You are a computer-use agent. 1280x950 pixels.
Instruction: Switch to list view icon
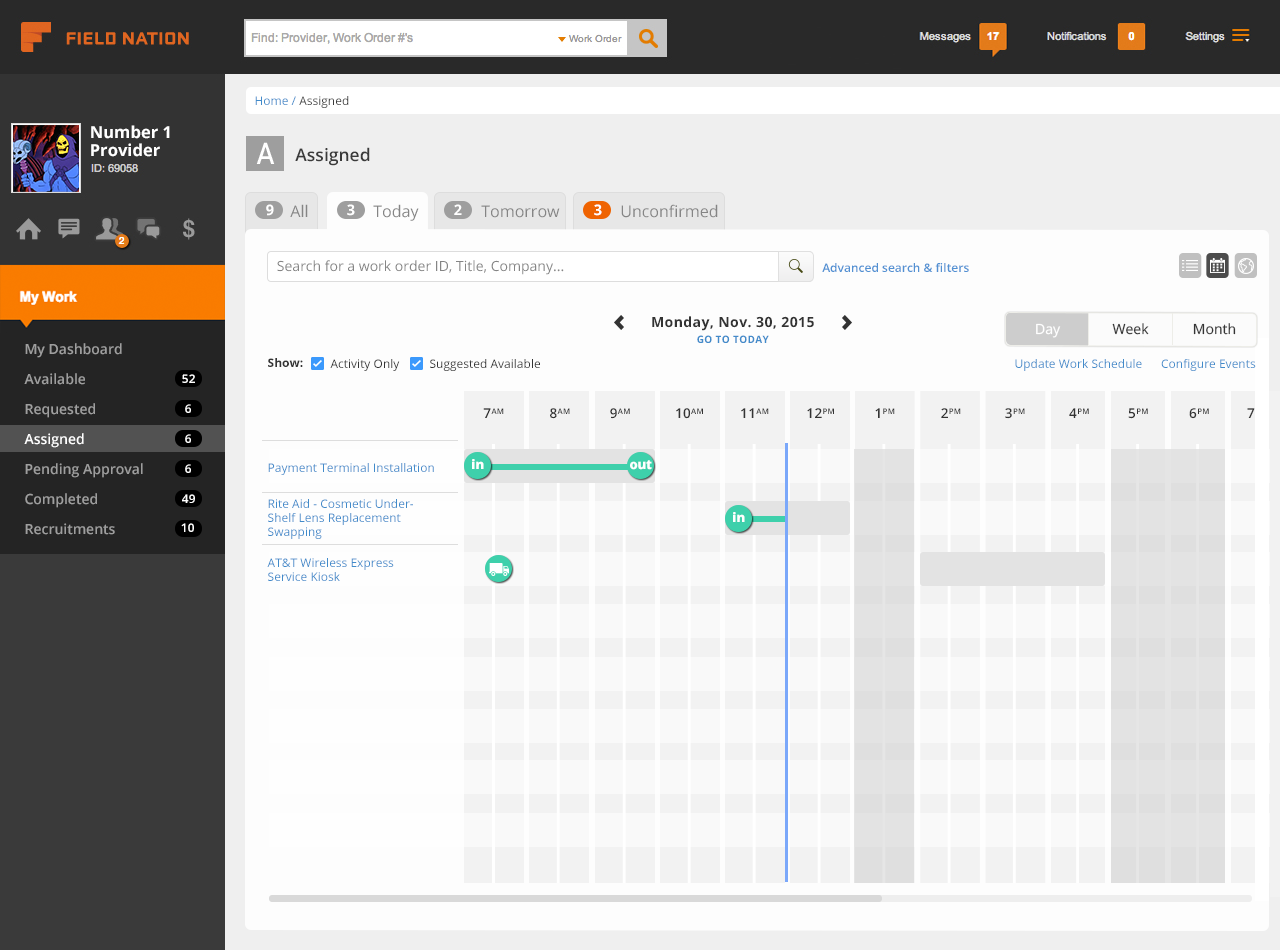(1190, 266)
